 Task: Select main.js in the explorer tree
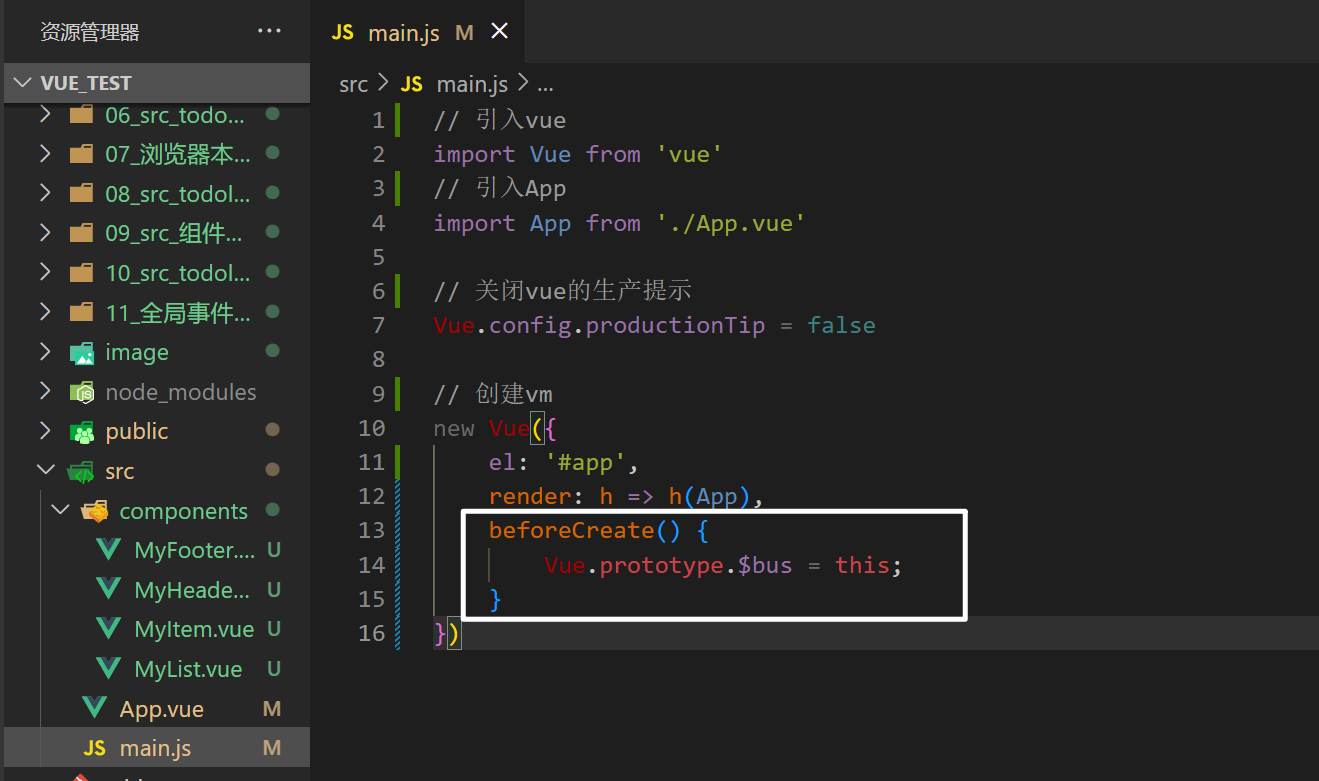[x=157, y=748]
